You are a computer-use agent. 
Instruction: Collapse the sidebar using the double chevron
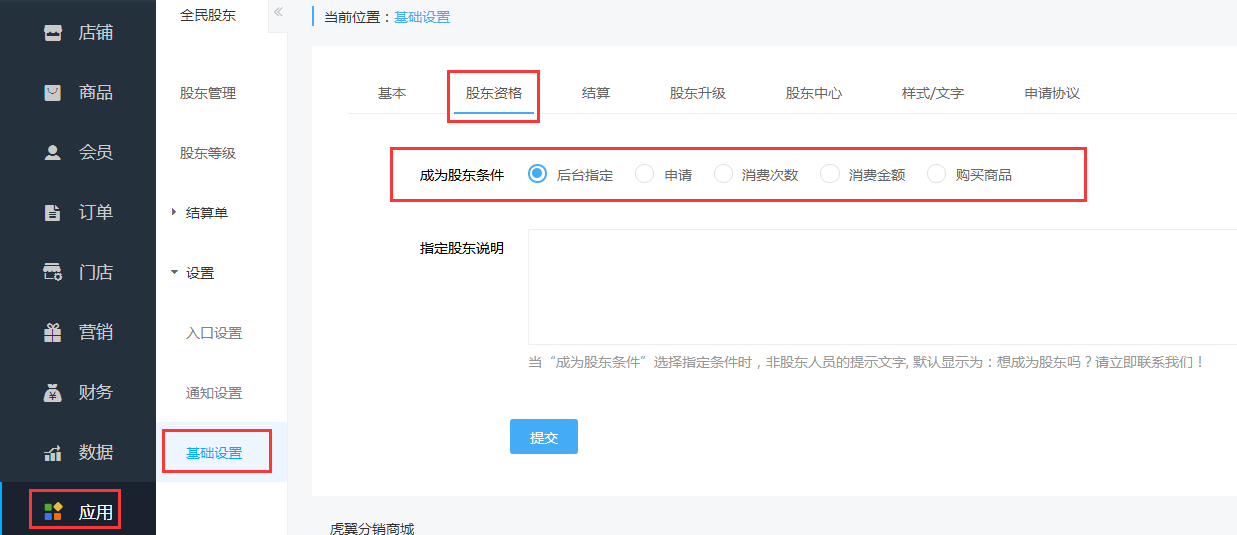[278, 12]
